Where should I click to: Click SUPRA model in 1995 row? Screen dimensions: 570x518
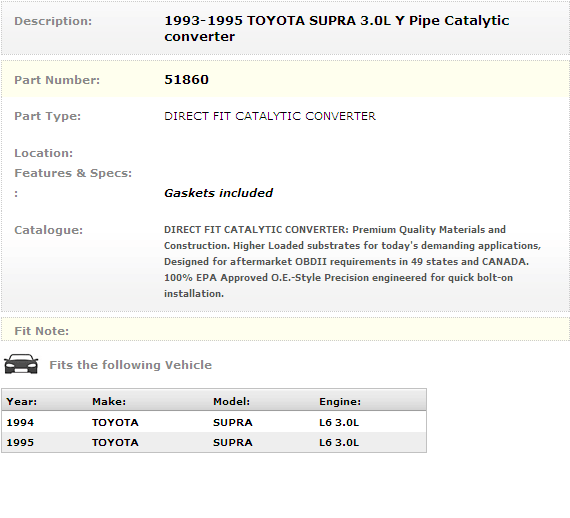click(233, 442)
